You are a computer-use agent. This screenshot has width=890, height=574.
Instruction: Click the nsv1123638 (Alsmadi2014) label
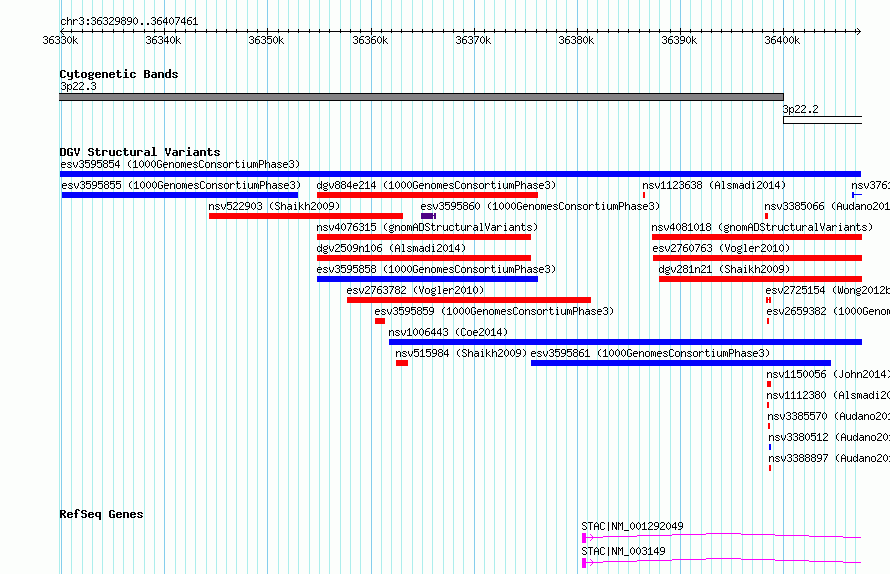(x=714, y=186)
